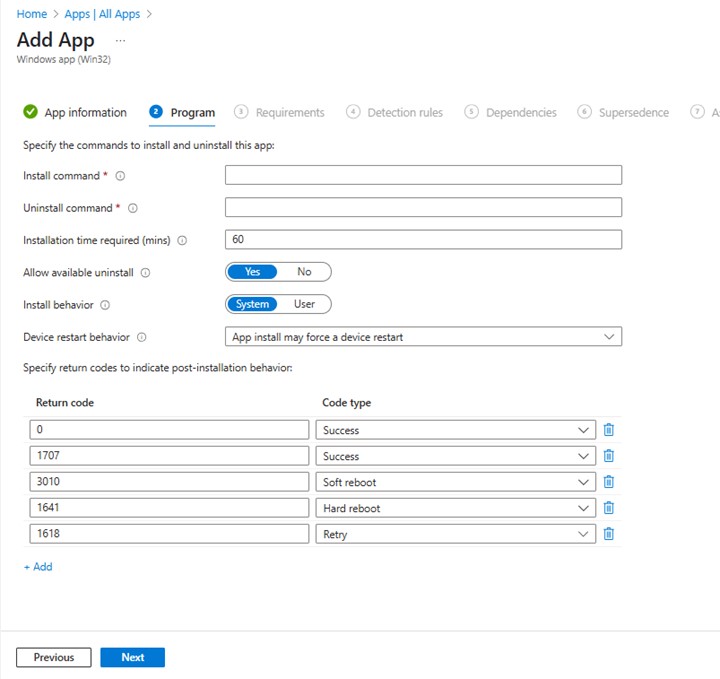The width and height of the screenshot is (720, 679).
Task: Open the Device restart behavior dropdown
Action: 423,338
